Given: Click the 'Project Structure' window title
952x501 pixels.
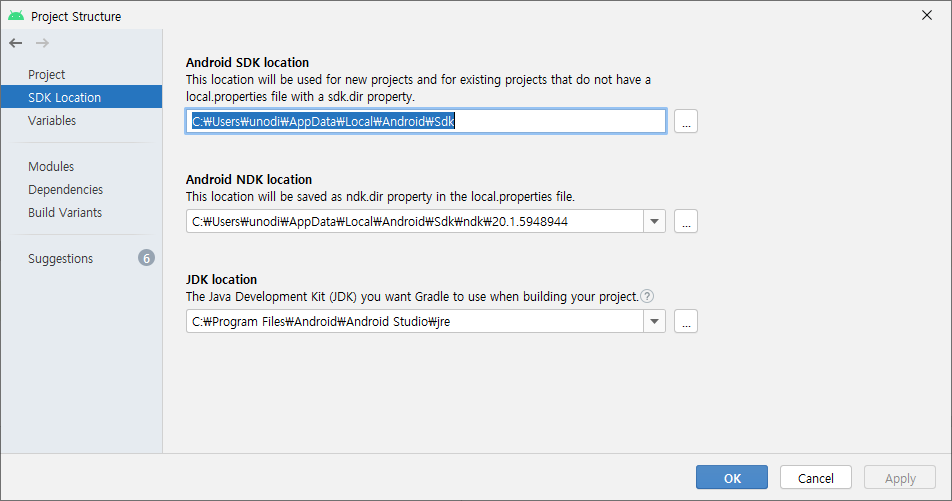Looking at the screenshot, I should (x=76, y=16).
